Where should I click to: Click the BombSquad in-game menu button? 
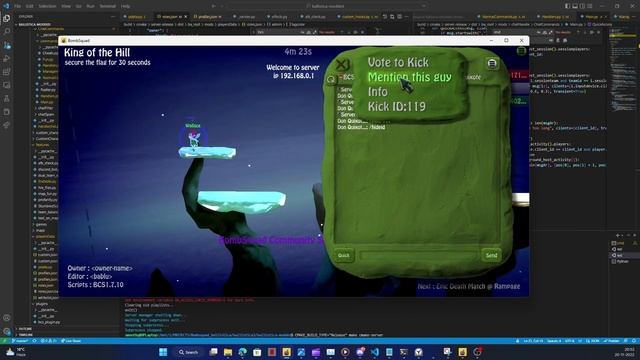[x=521, y=51]
